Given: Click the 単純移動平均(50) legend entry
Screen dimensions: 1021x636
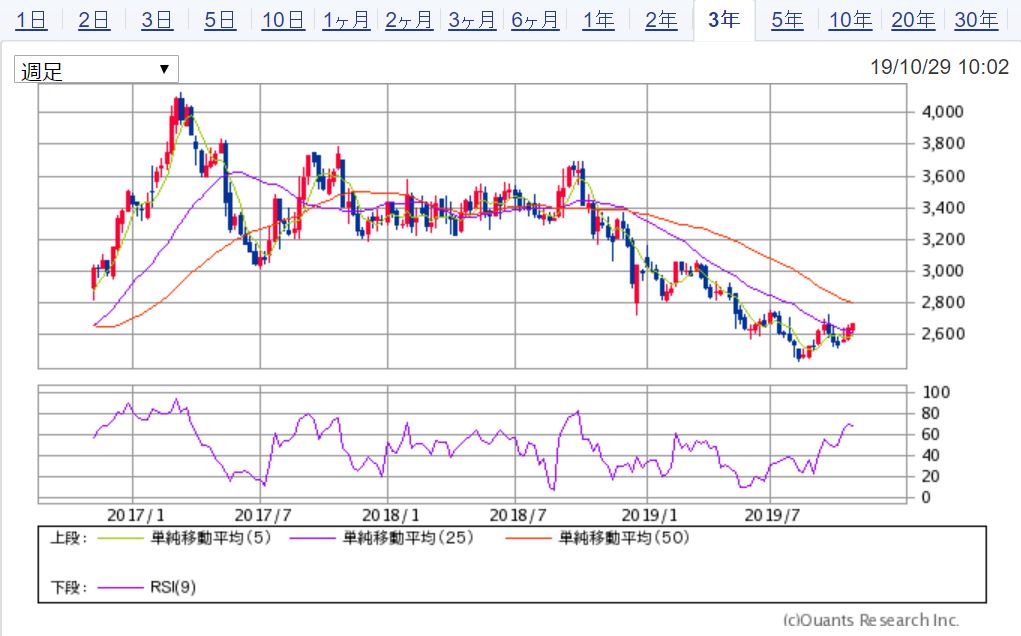Looking at the screenshot, I should [624, 538].
